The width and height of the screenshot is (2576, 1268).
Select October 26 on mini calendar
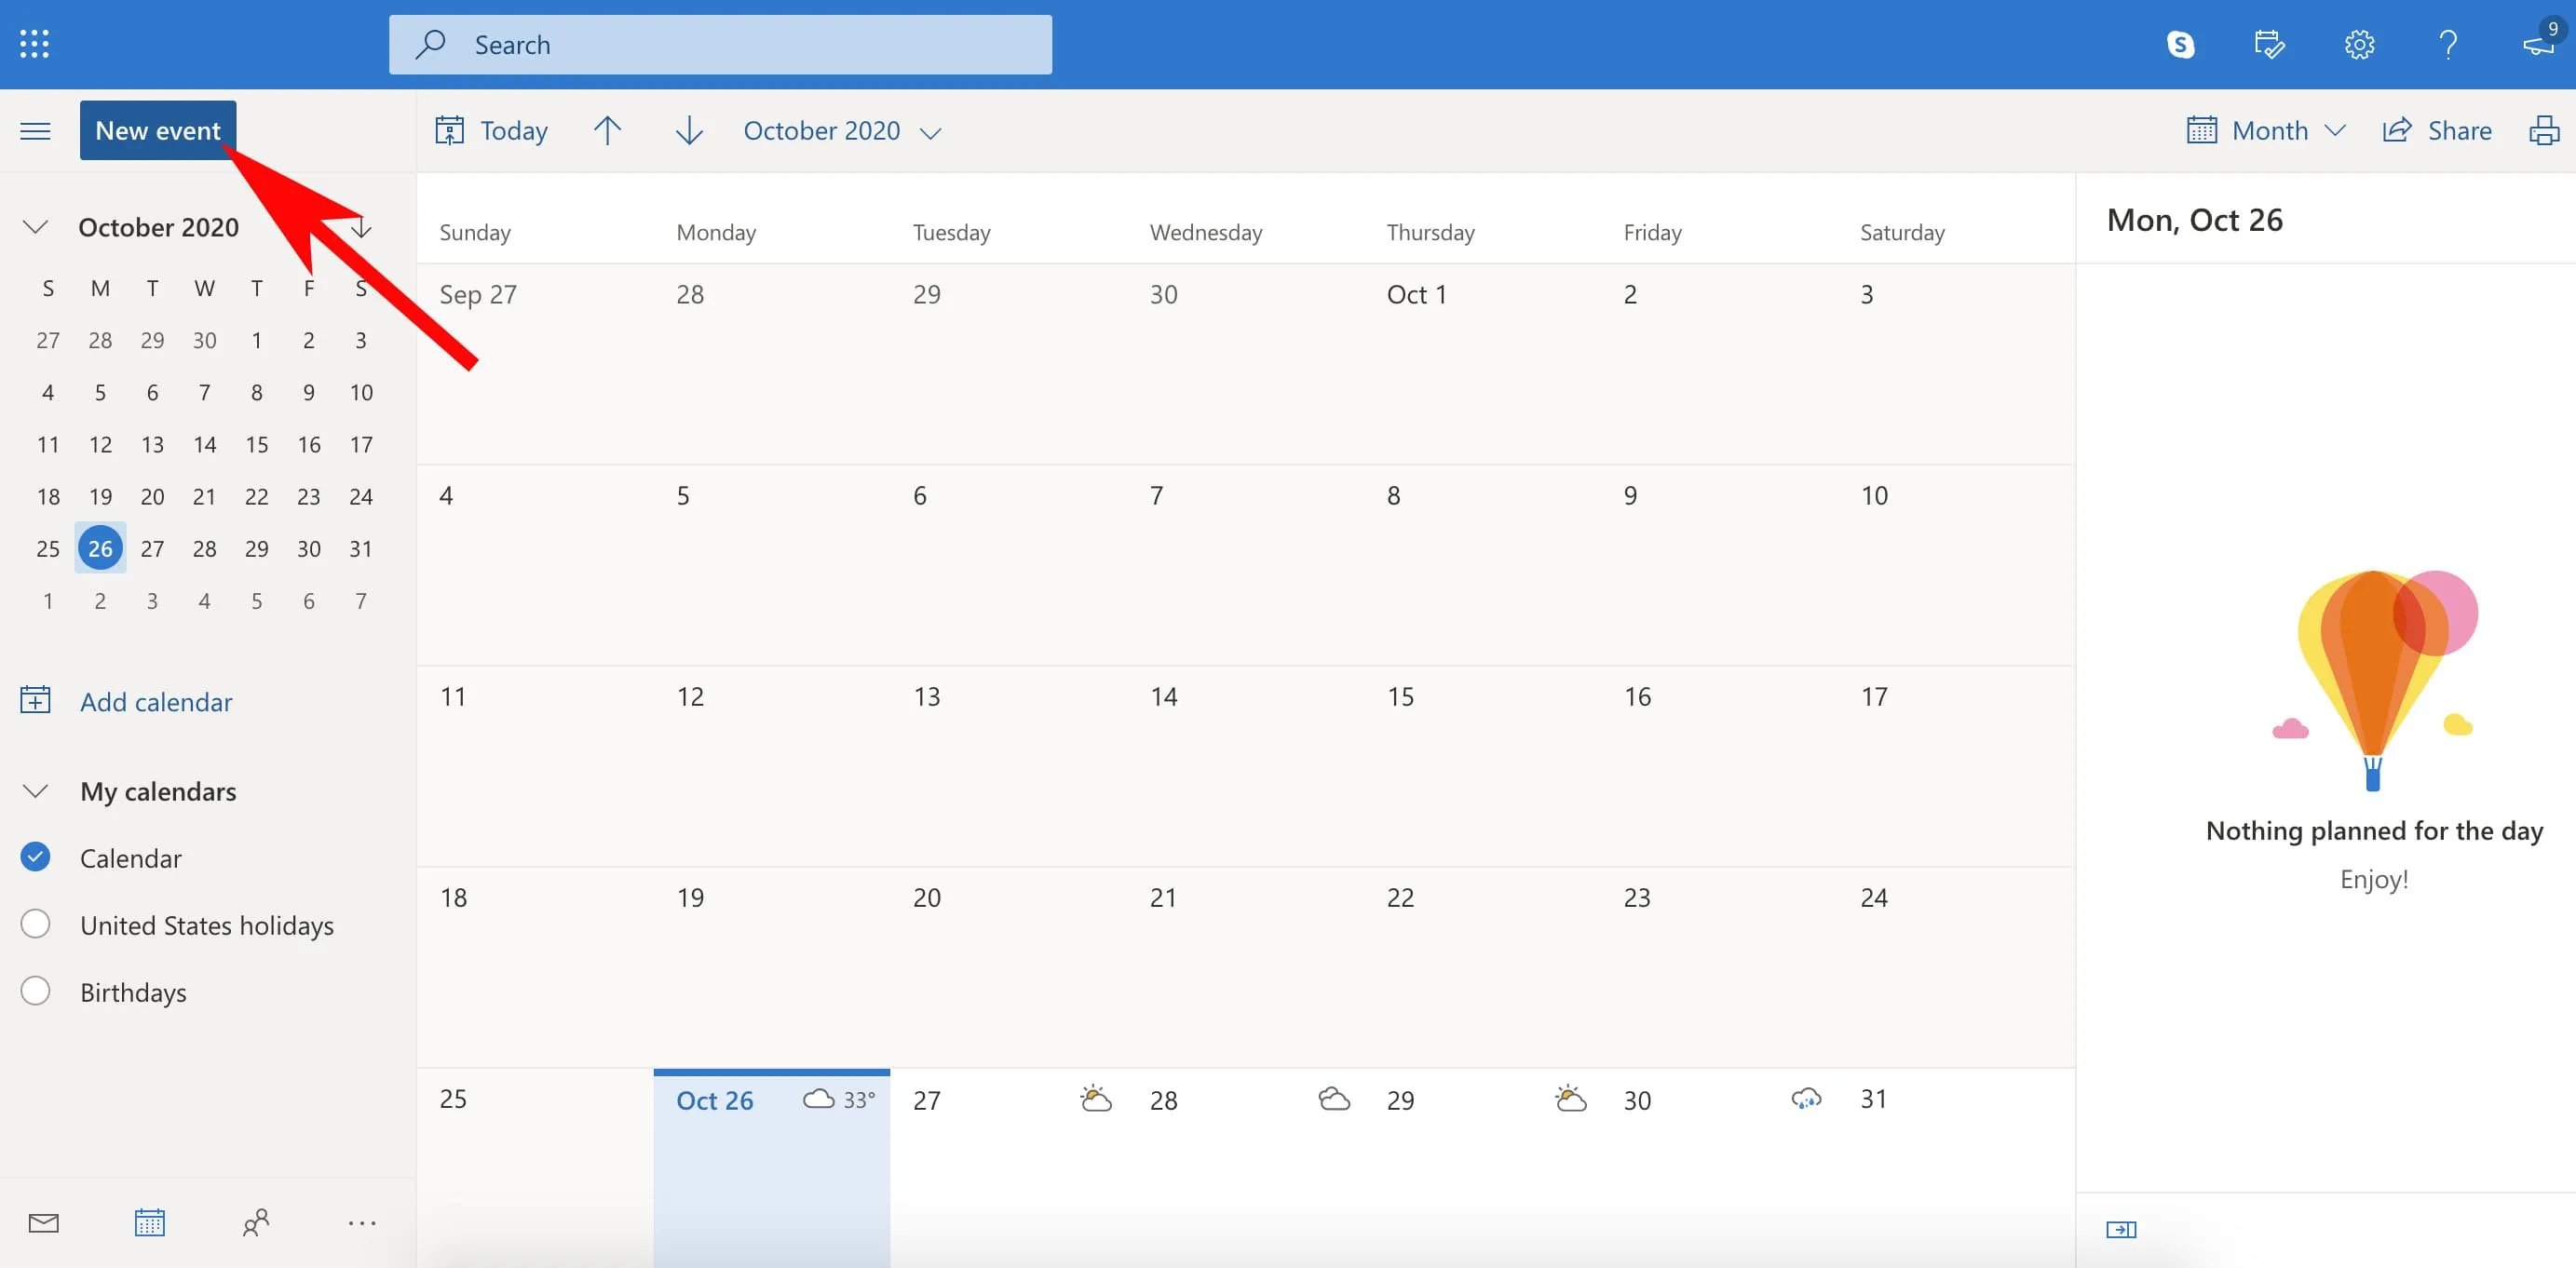pos(99,546)
